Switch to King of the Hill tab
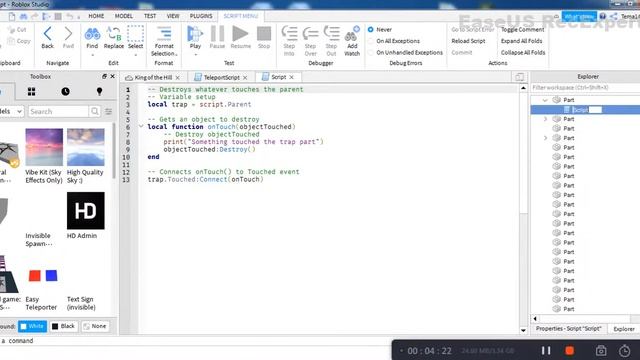640x360 pixels. pos(153,77)
